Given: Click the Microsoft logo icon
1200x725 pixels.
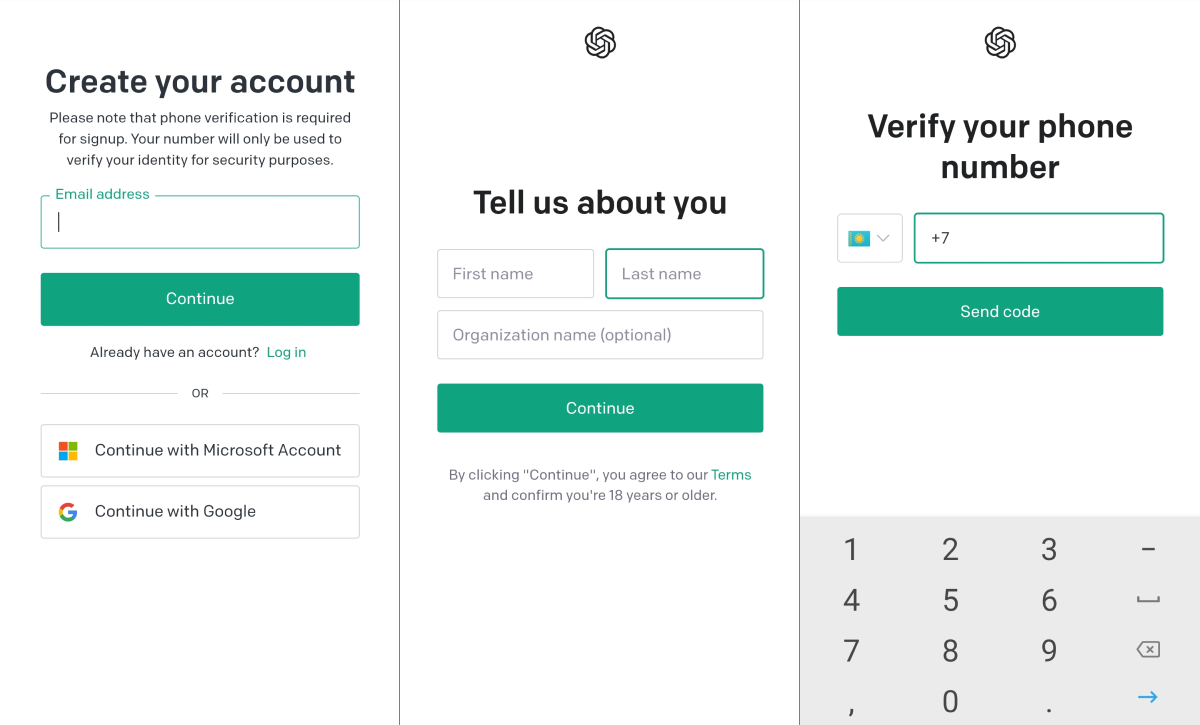Looking at the screenshot, I should tap(68, 451).
